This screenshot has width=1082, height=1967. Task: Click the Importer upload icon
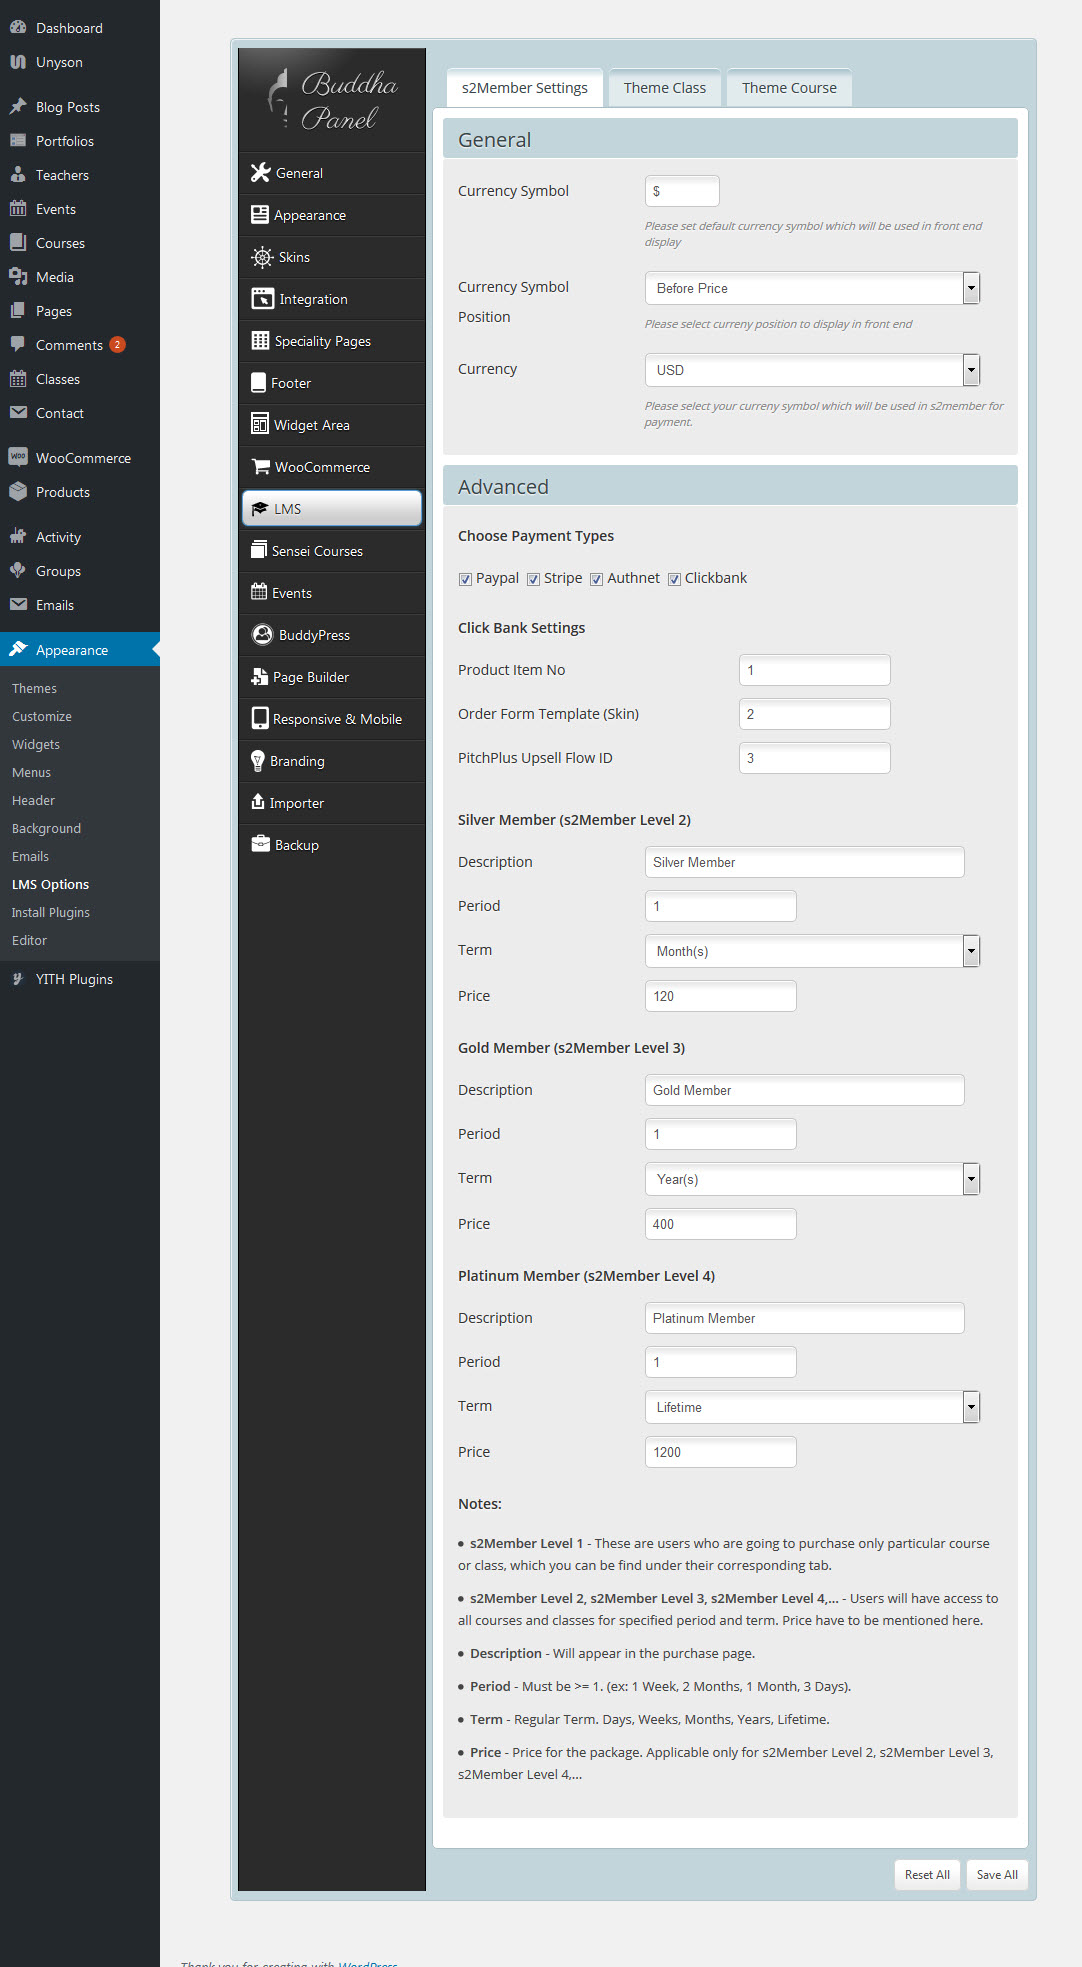pos(258,802)
